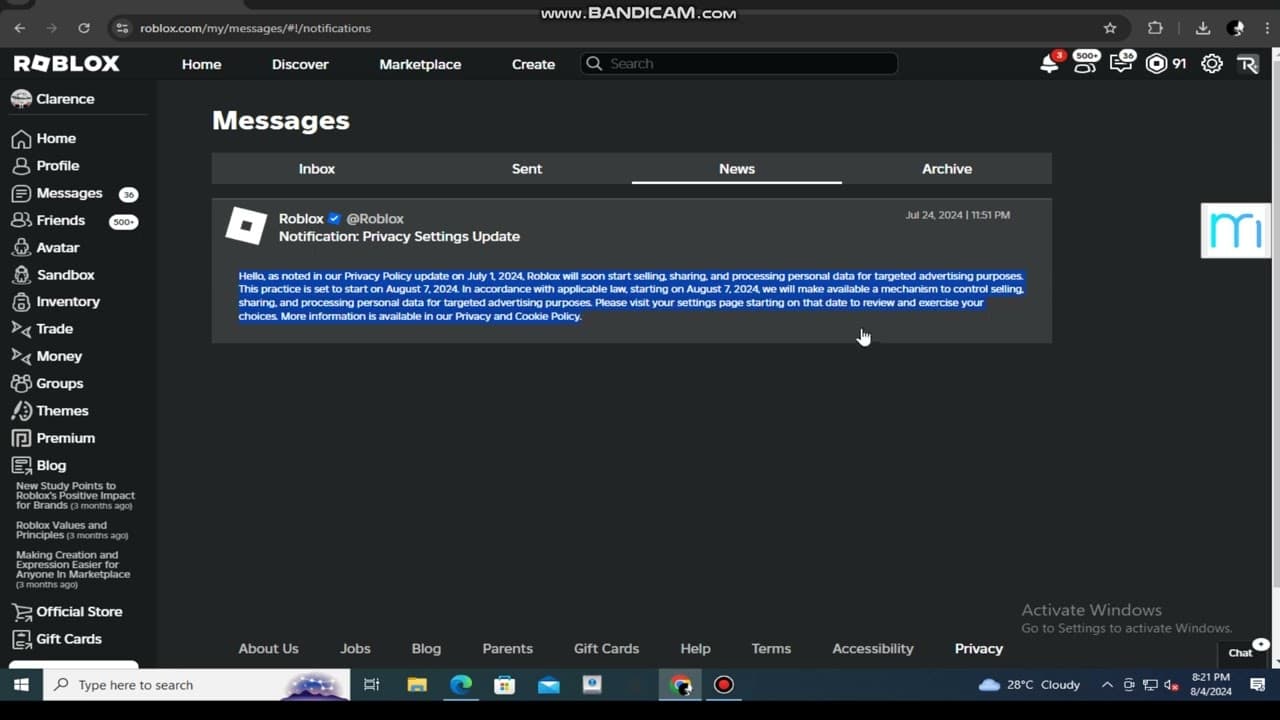
Task: Open the Official Store icon in the sidebar
Action: click(x=21, y=612)
